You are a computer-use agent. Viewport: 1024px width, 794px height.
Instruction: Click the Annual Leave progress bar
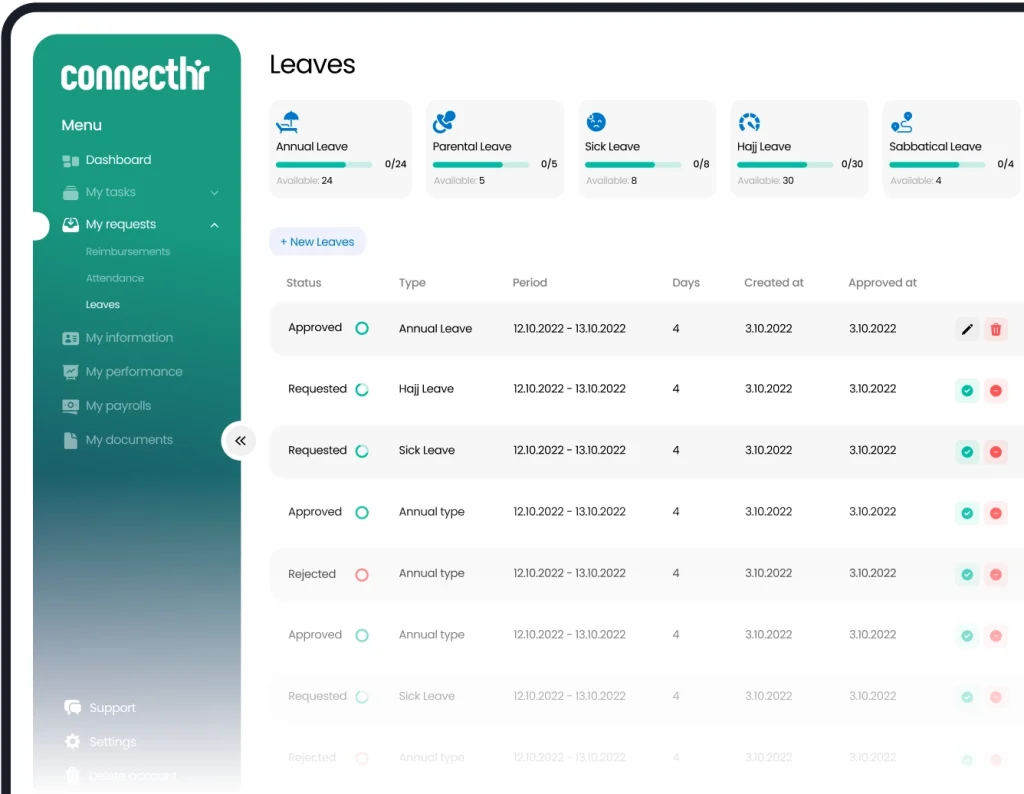click(x=324, y=165)
